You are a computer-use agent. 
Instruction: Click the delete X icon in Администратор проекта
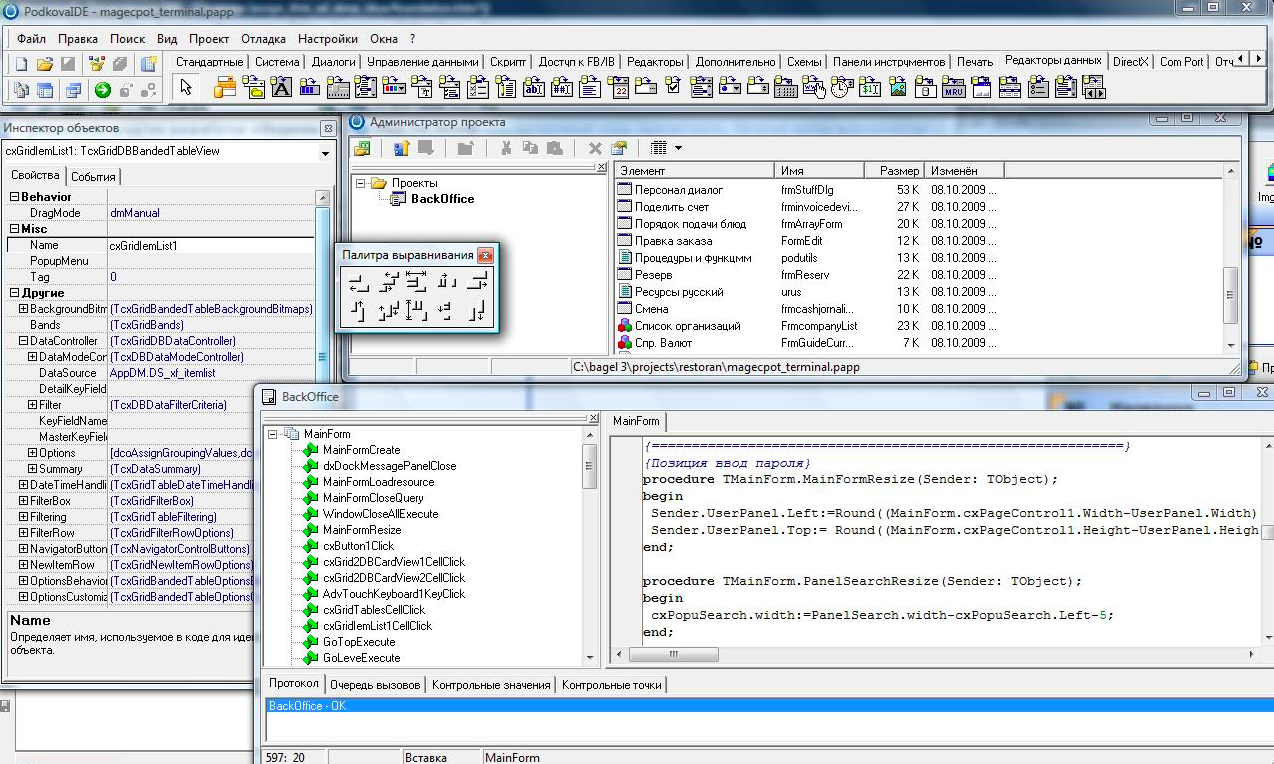pos(595,148)
